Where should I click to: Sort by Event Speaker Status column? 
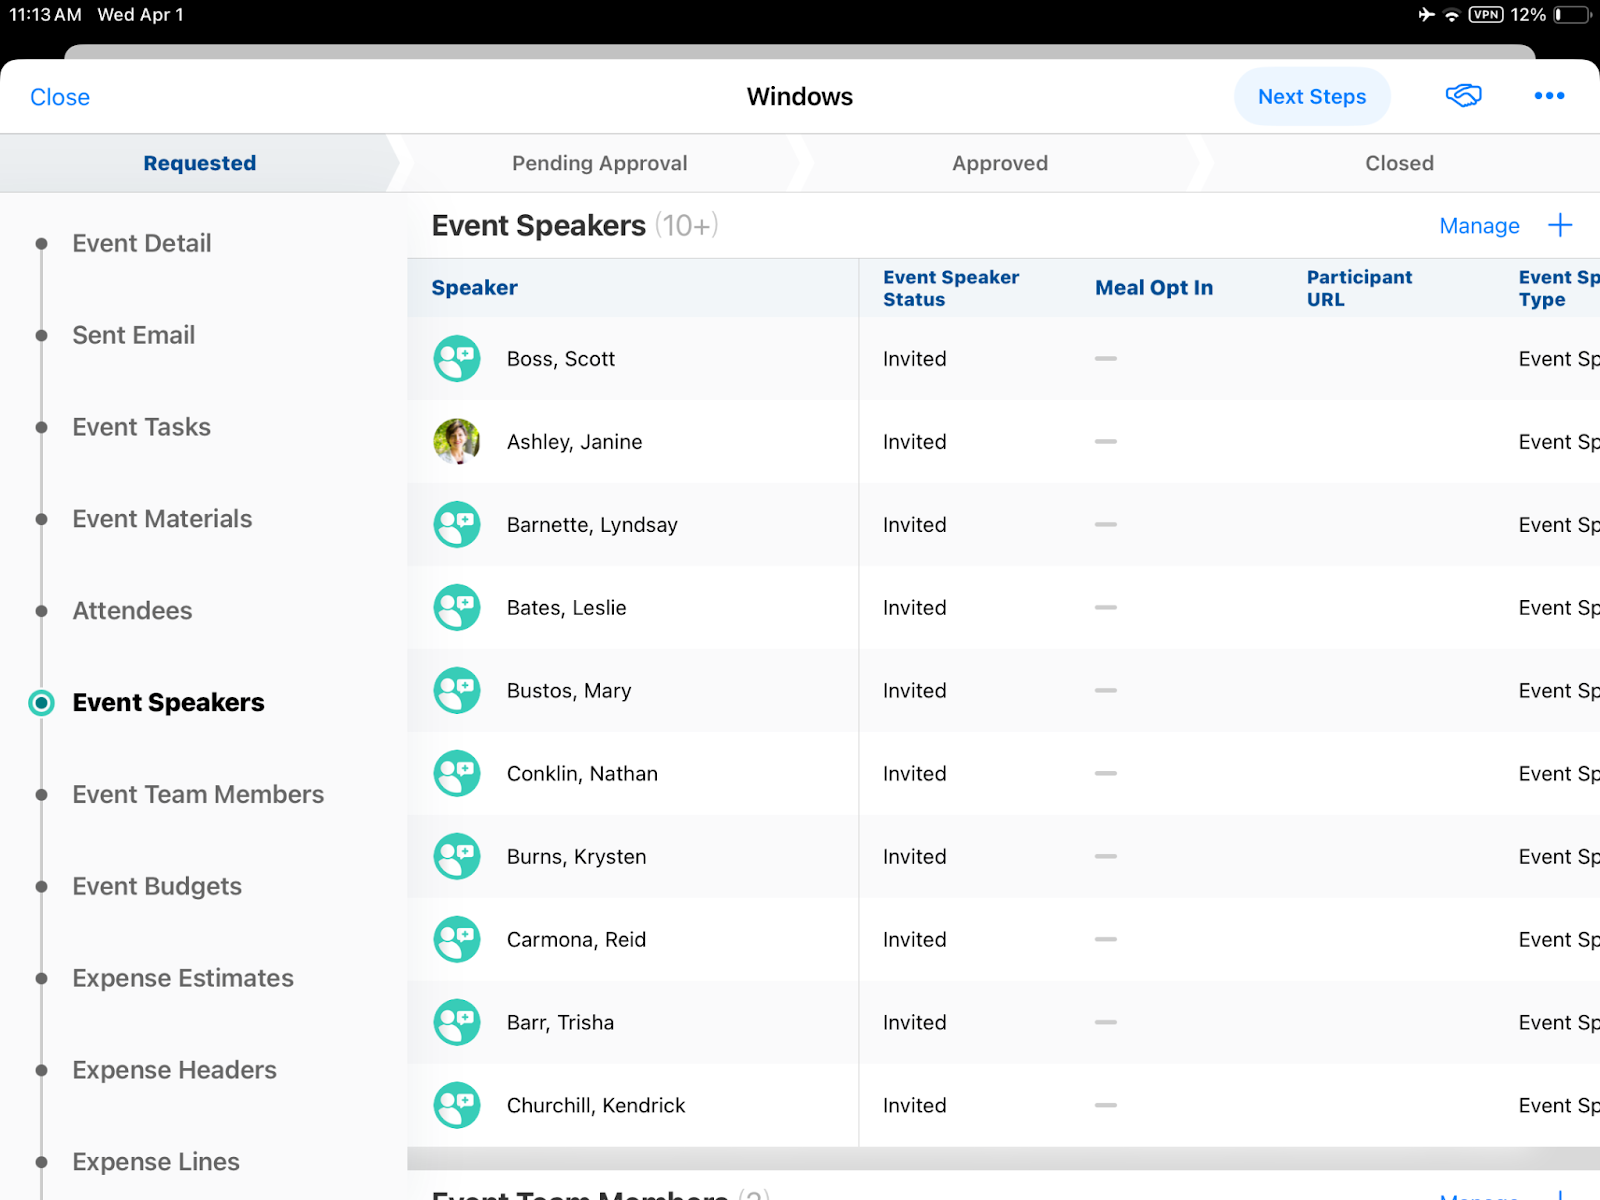pos(950,288)
